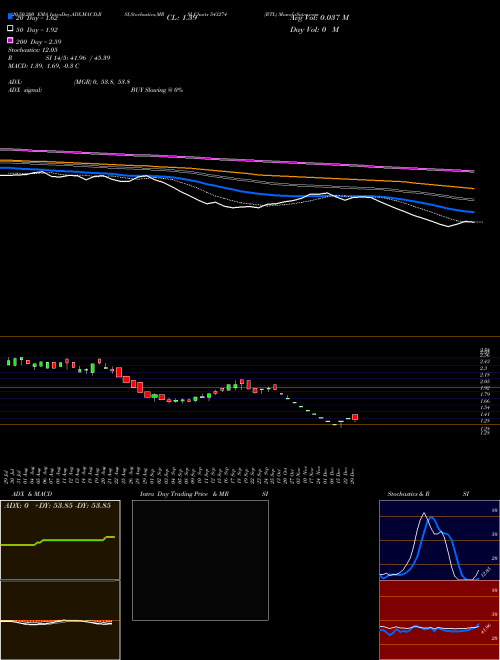500x660 pixels.
Task: Click the blue 20 Day legend swatch
Action: tap(10, 17)
